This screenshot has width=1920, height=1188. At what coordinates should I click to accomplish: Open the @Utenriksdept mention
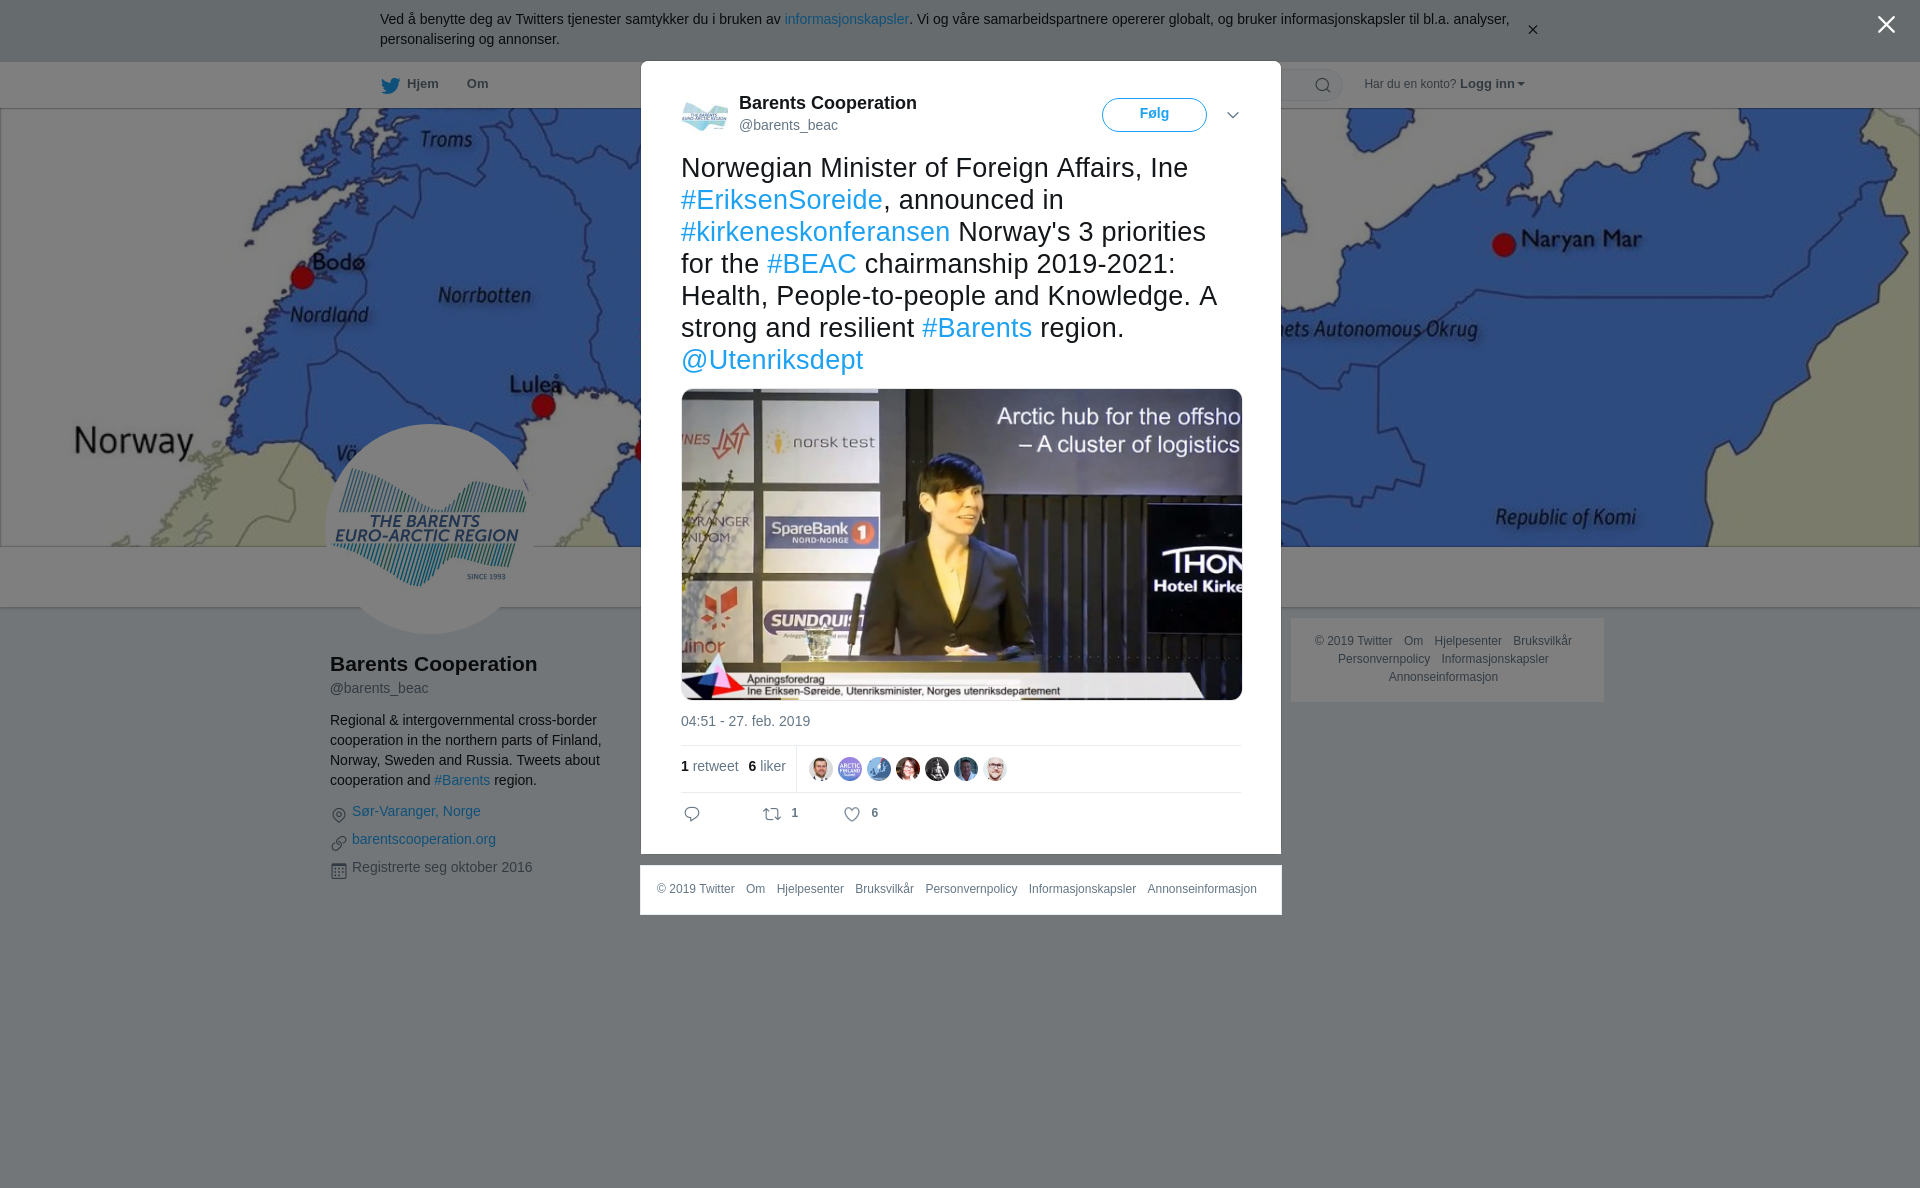772,360
